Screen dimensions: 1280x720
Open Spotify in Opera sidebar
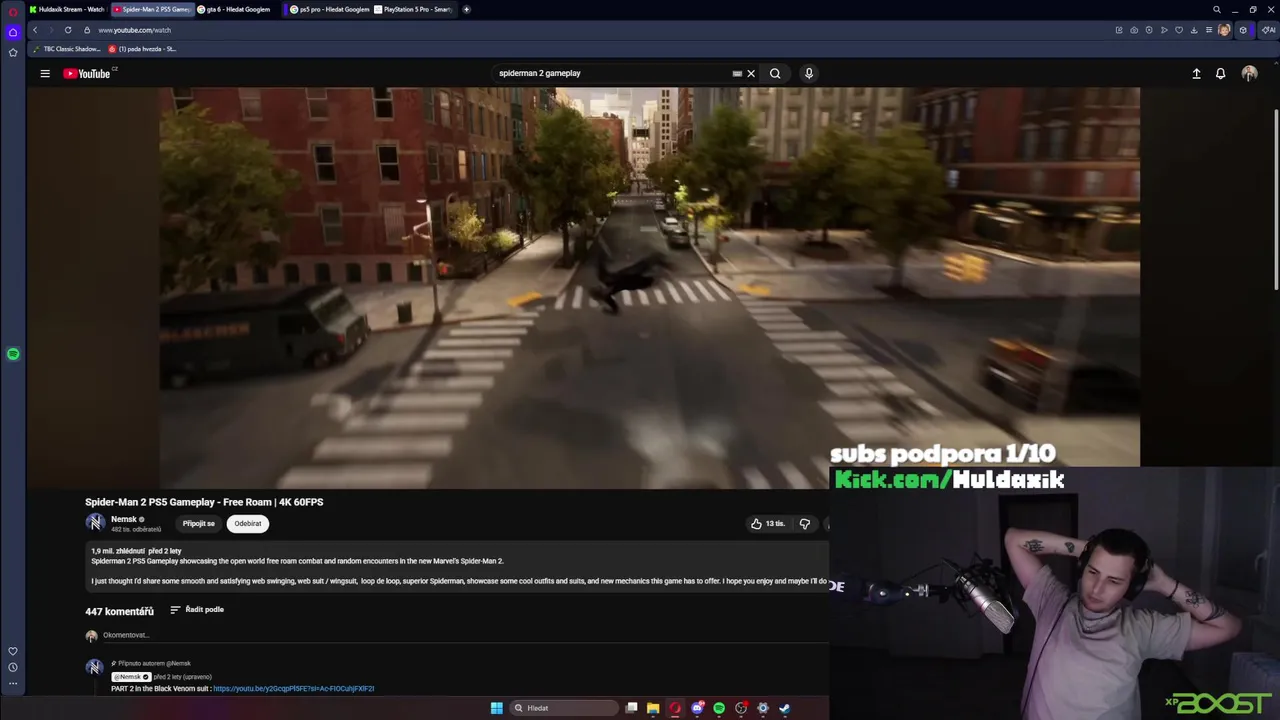pos(13,354)
